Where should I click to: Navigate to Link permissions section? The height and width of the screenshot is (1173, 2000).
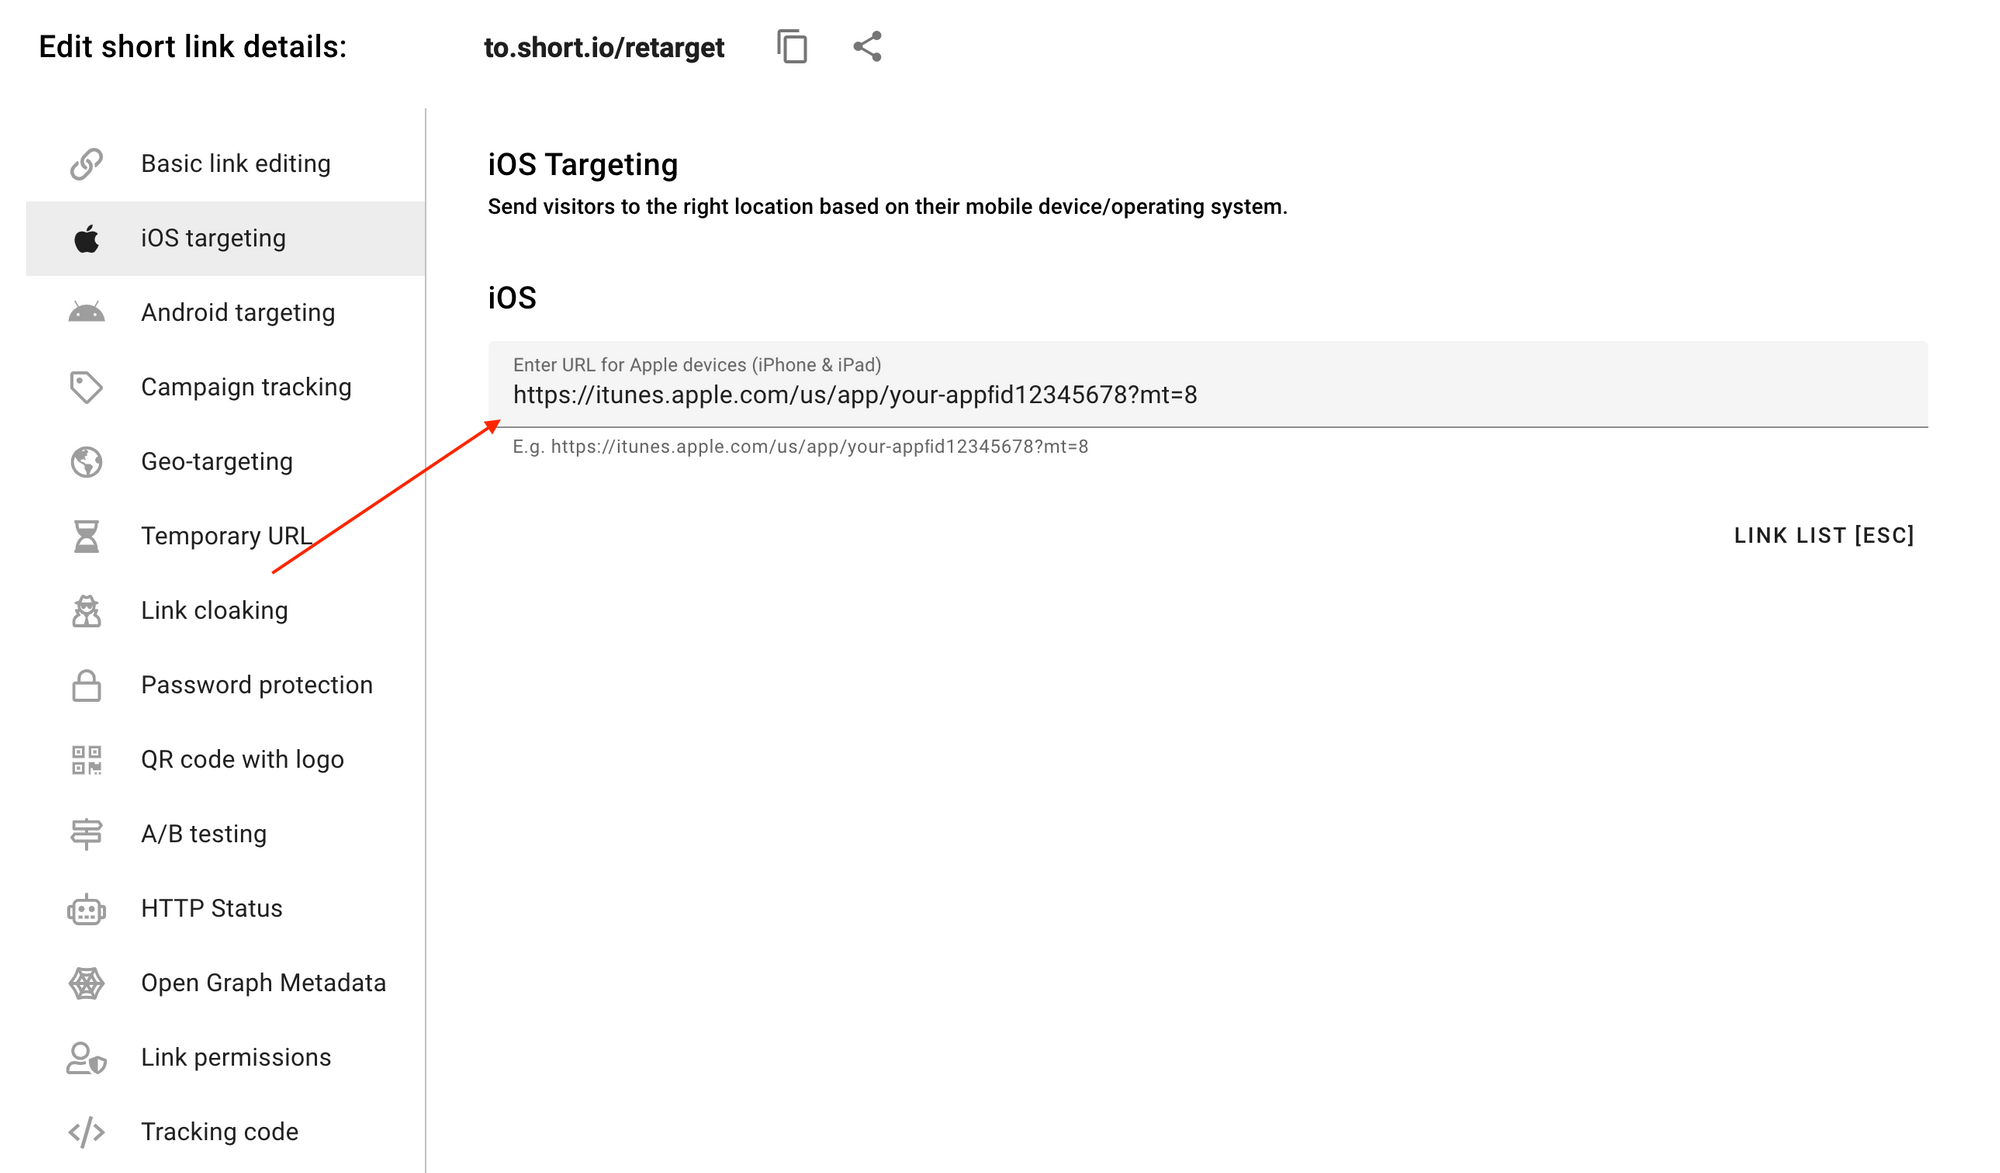pyautogui.click(x=216, y=1058)
